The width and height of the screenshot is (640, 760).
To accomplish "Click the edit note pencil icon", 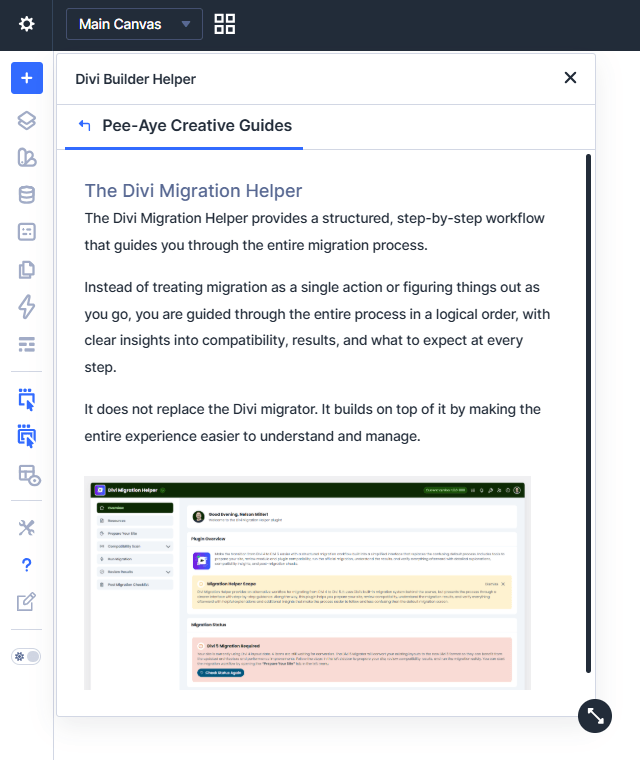I will [x=27, y=602].
